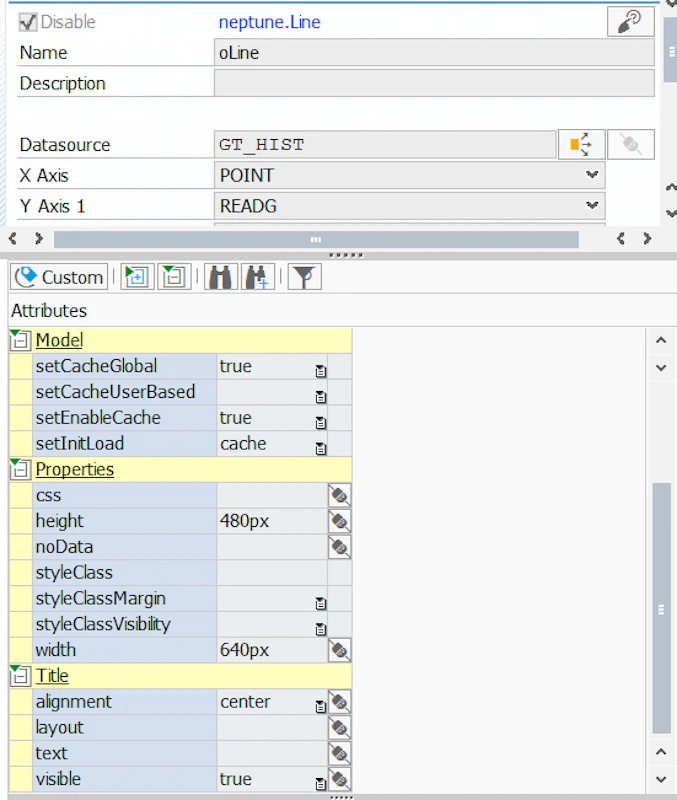The height and width of the screenshot is (800, 677).
Task: Click the wrench help icon button
Action: coord(631,21)
